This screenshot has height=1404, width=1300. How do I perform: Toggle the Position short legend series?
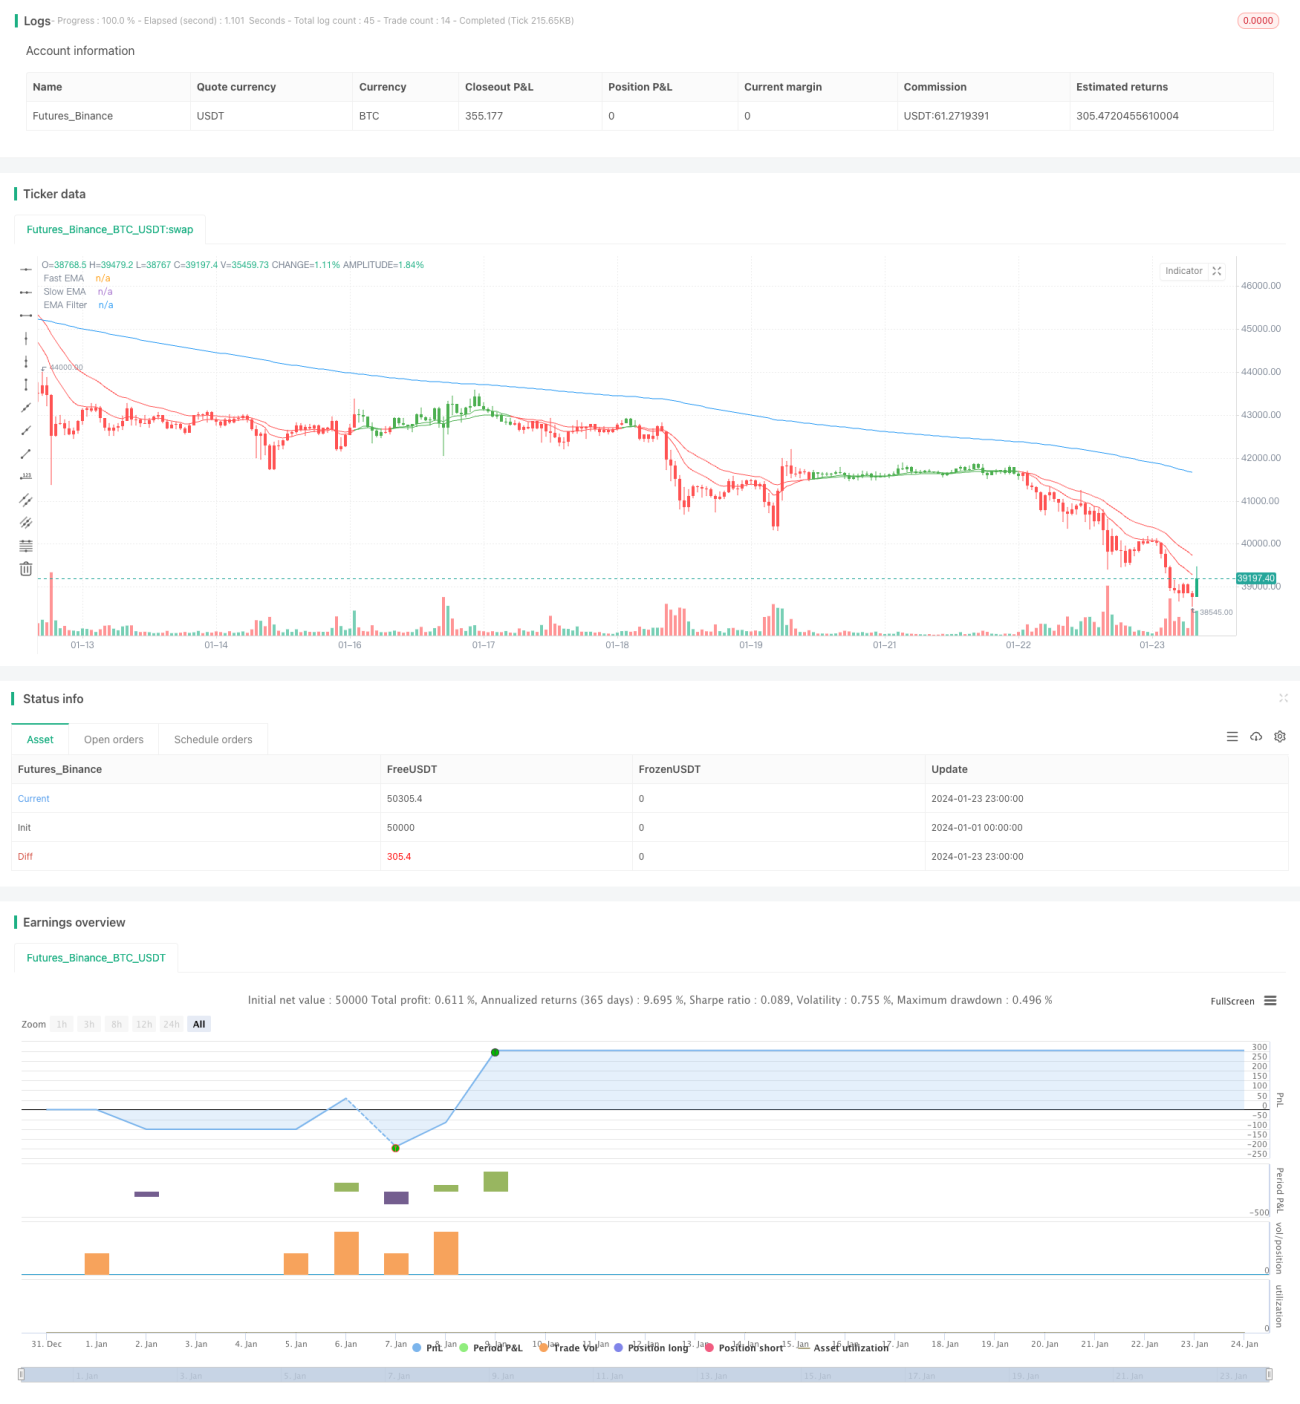744,1348
